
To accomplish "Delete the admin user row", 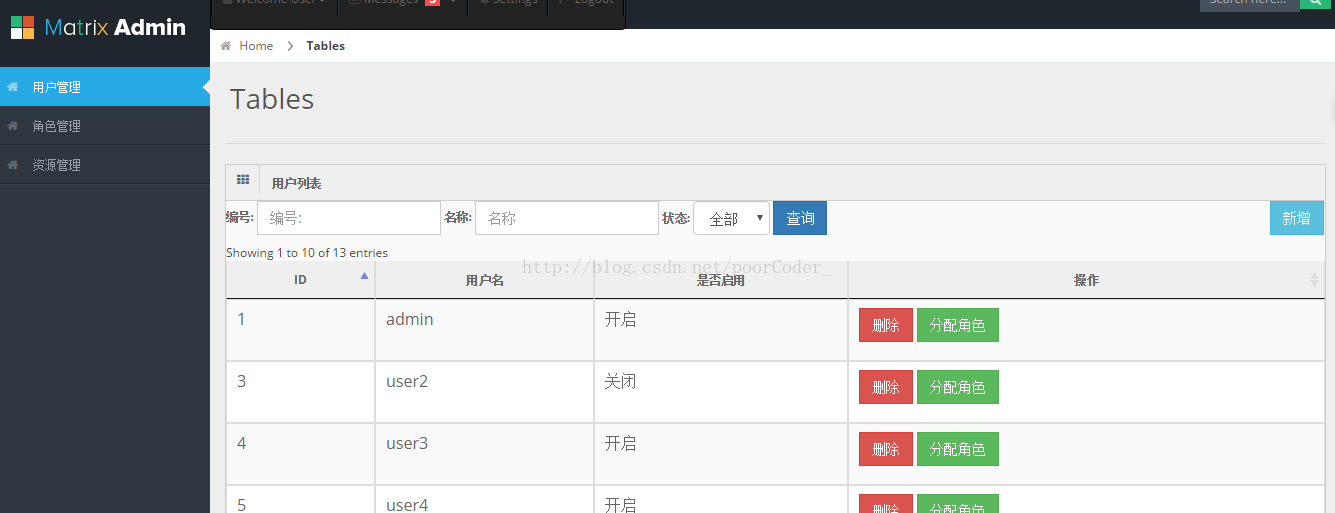I will pyautogui.click(x=886, y=325).
